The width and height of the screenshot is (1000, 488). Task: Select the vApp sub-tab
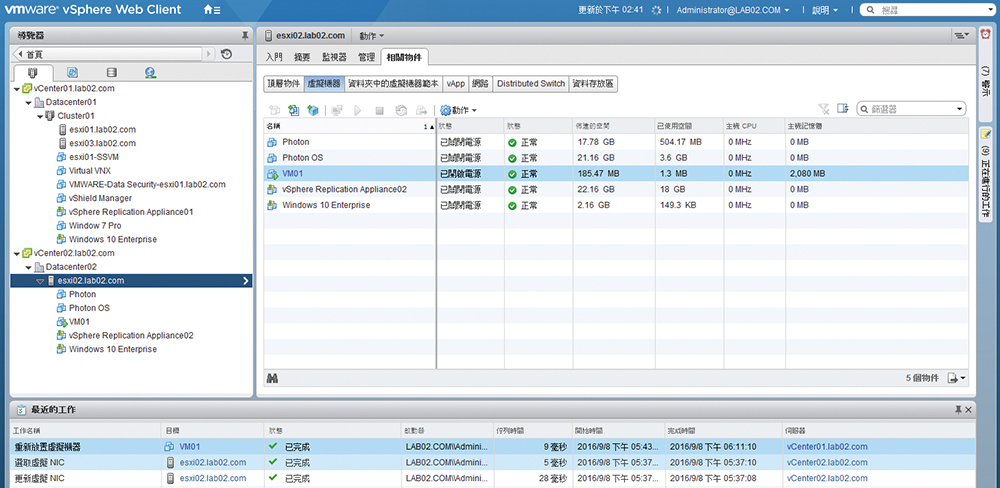pos(455,84)
